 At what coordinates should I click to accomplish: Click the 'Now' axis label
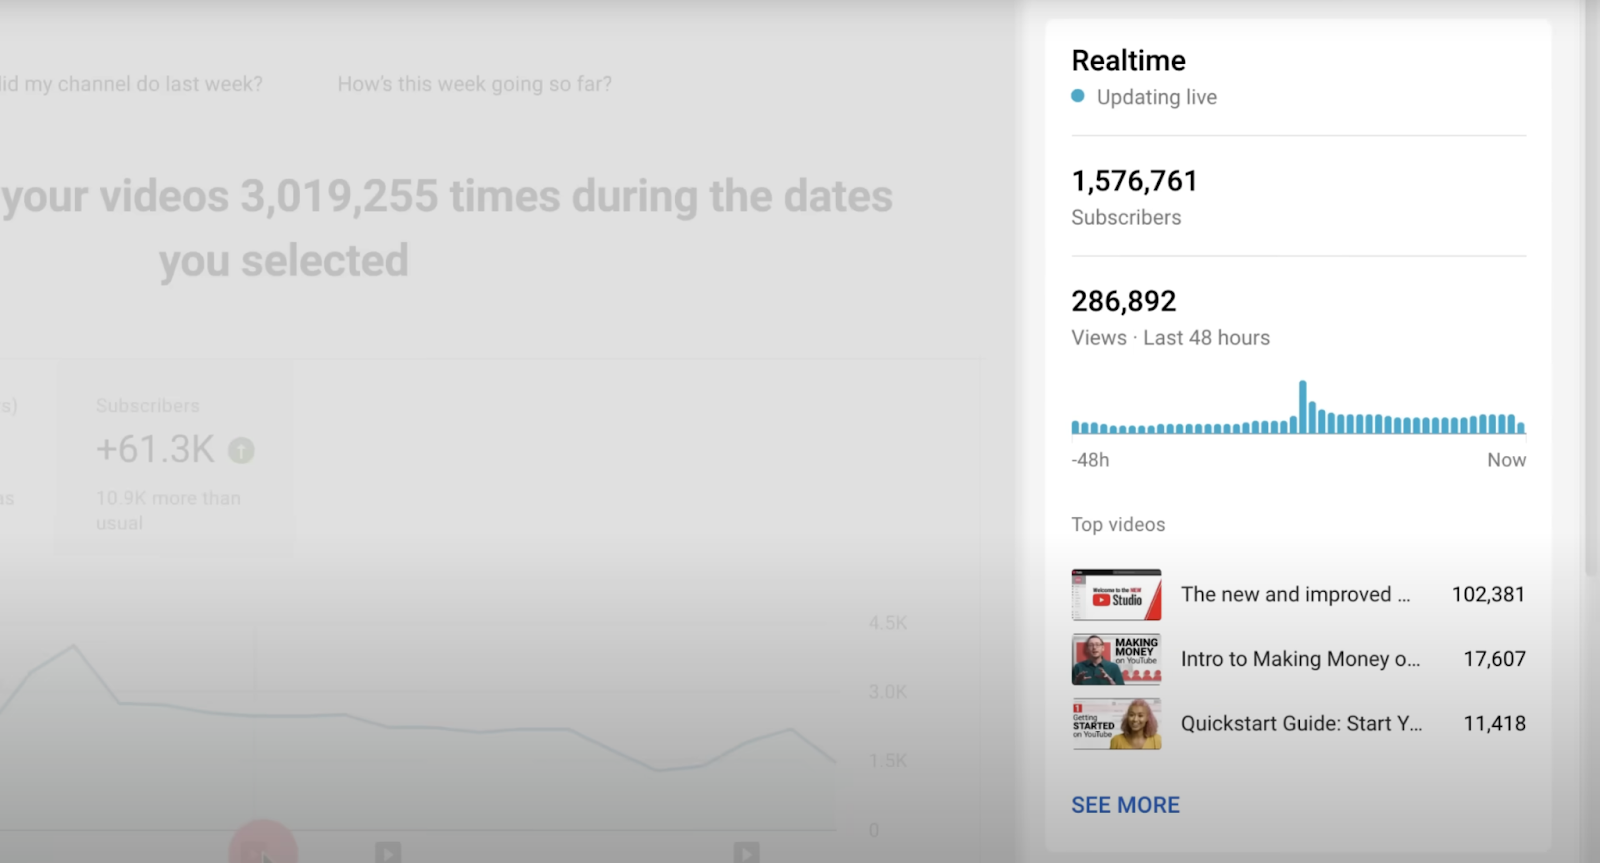pyautogui.click(x=1506, y=460)
